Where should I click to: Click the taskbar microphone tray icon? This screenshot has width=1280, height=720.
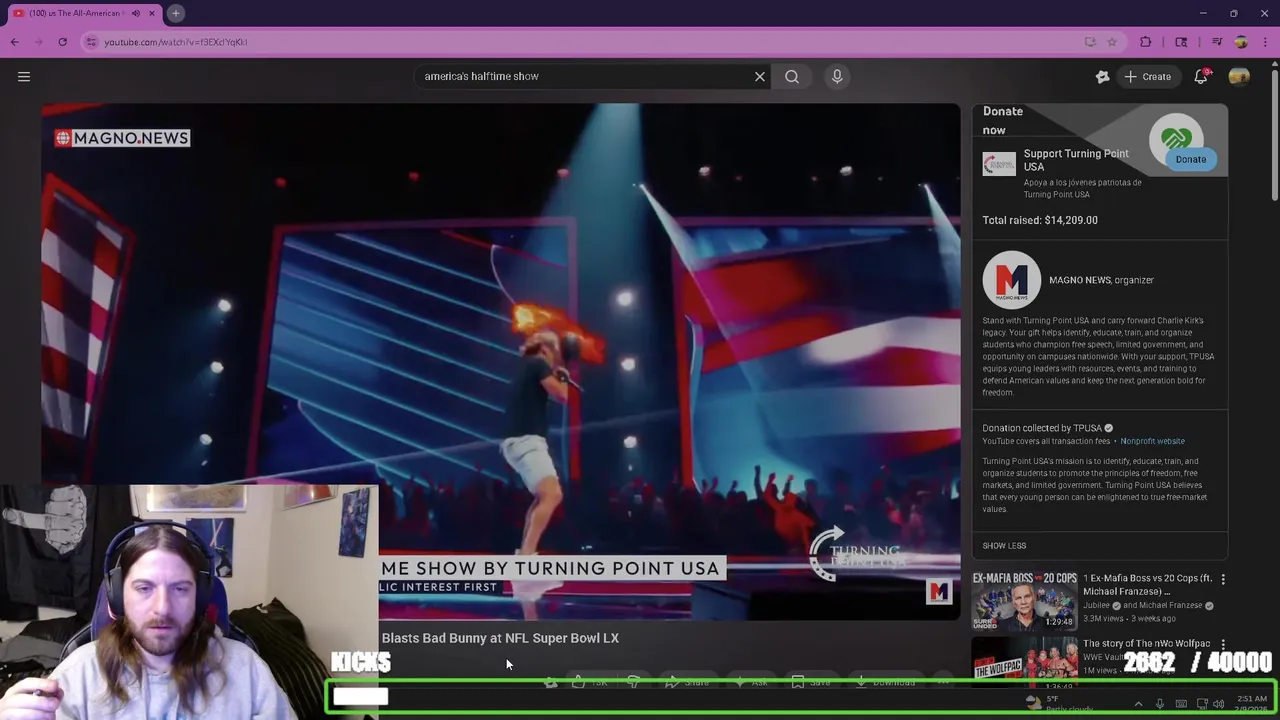(1160, 704)
